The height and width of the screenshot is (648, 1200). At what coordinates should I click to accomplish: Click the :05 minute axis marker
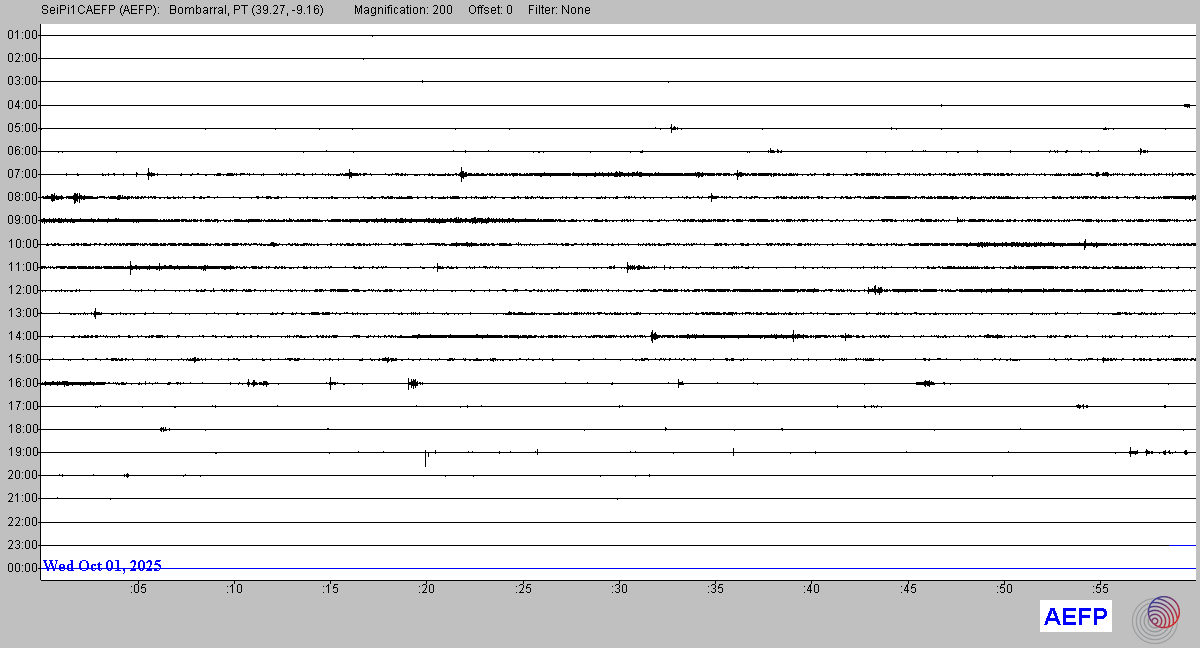(x=138, y=589)
